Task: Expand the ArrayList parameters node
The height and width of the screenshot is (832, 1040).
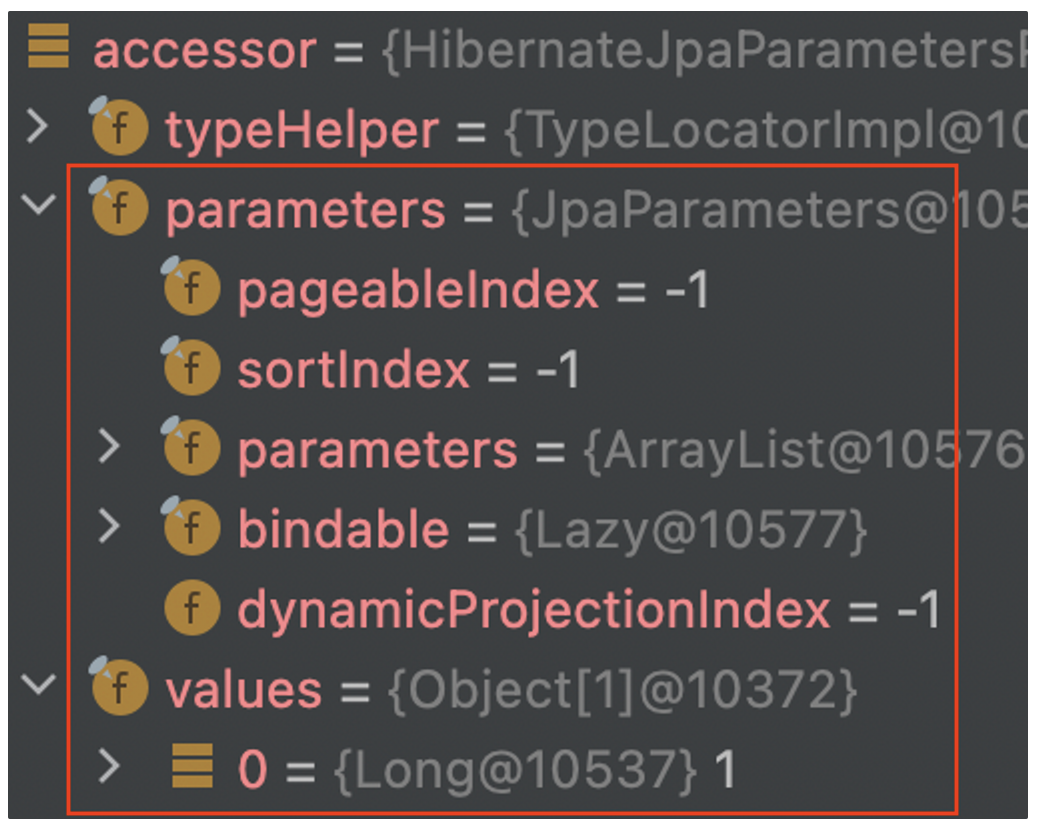Action: [109, 446]
